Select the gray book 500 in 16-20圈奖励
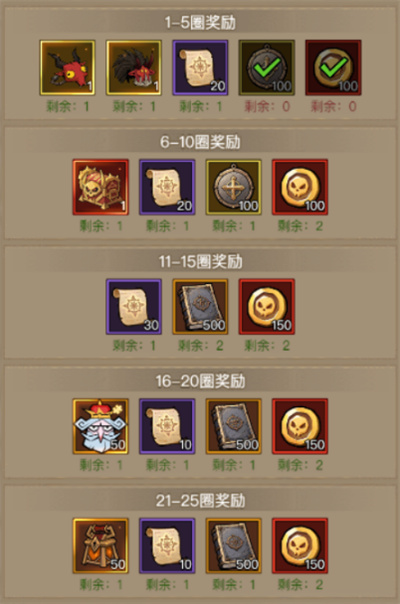 click(234, 426)
